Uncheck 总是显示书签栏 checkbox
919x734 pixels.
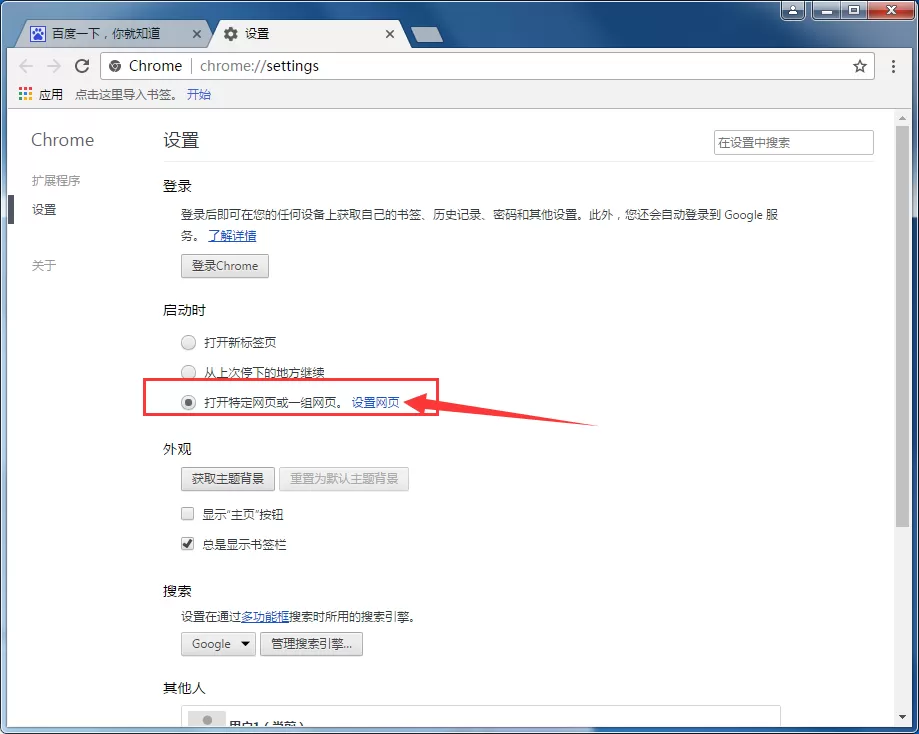point(188,544)
